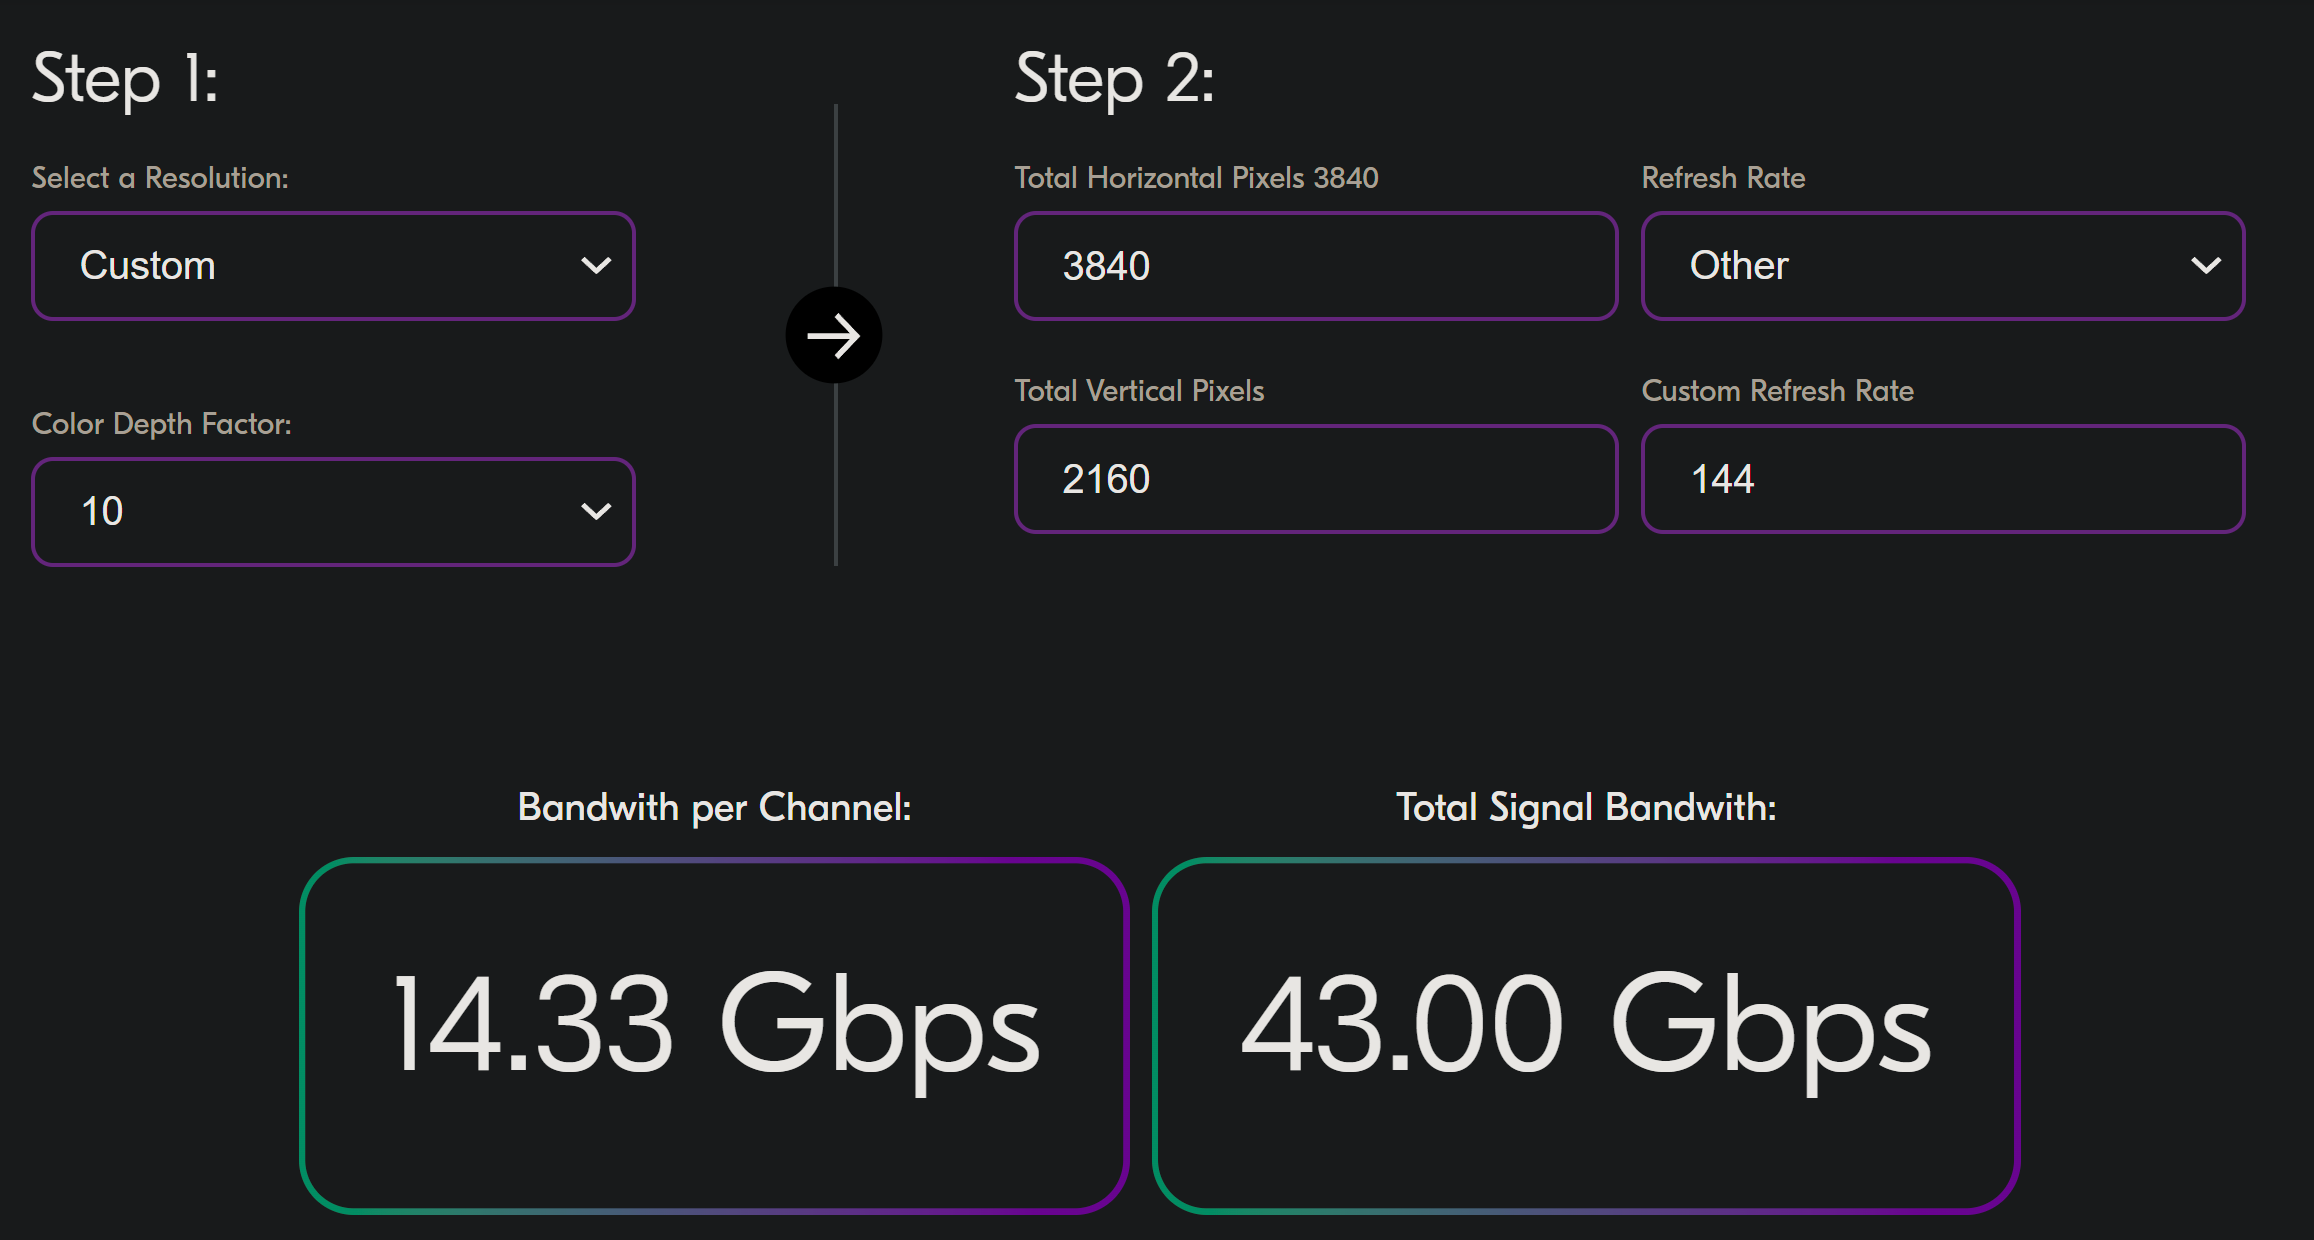Click the chevron on the Custom resolution box
2314x1240 pixels.
pyautogui.click(x=596, y=266)
